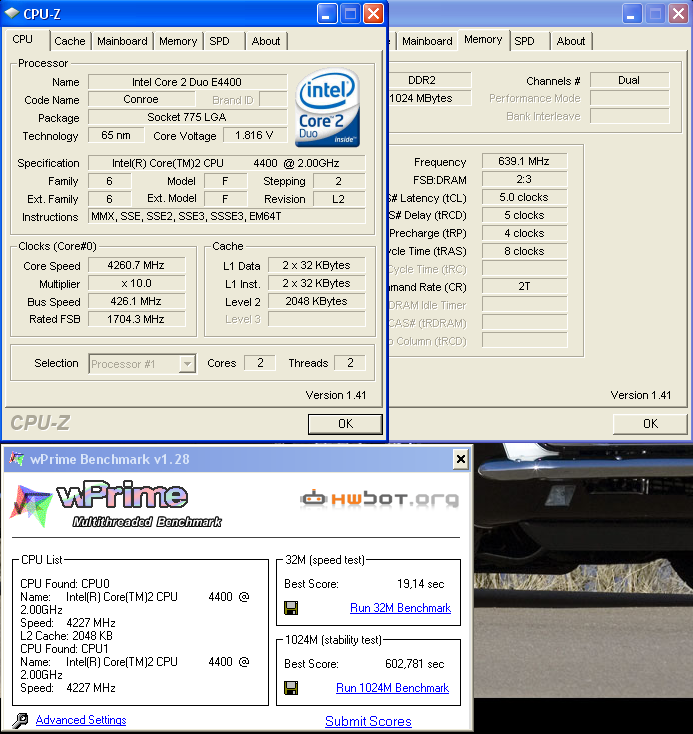Click 'CPU Found: CPU1' in the CPU List
This screenshot has height=734, width=693.
coord(64,649)
